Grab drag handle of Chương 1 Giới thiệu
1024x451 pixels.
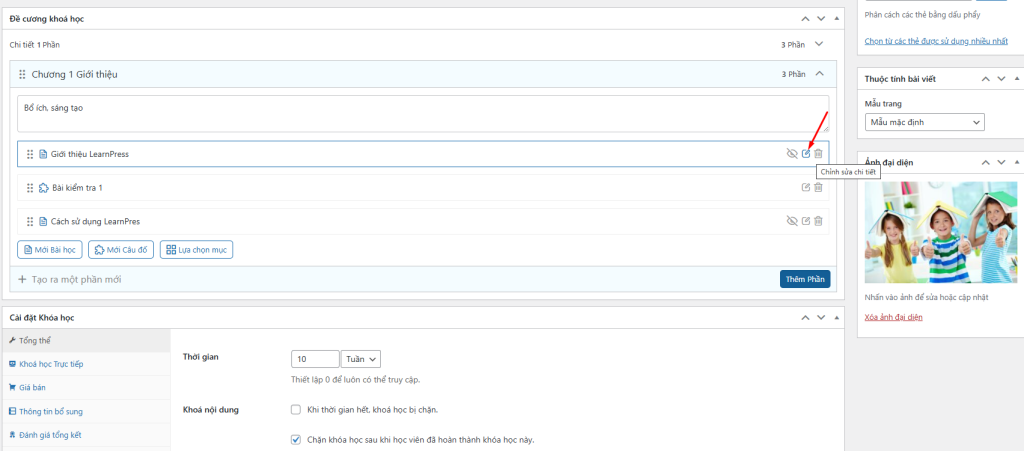point(22,74)
